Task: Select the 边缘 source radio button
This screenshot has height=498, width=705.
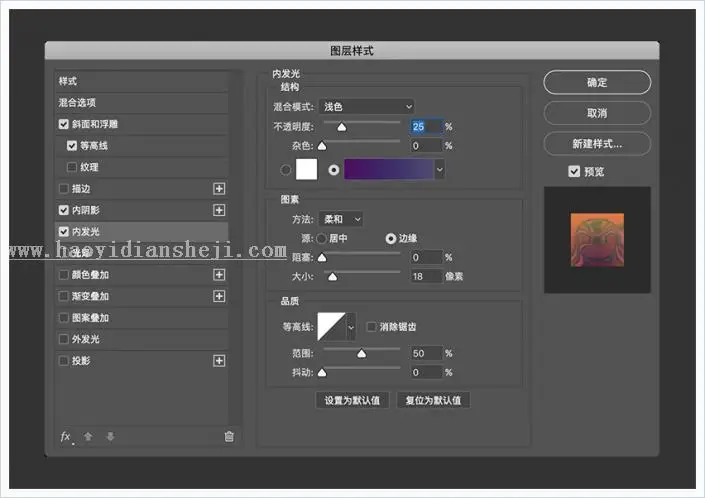Action: click(391, 238)
